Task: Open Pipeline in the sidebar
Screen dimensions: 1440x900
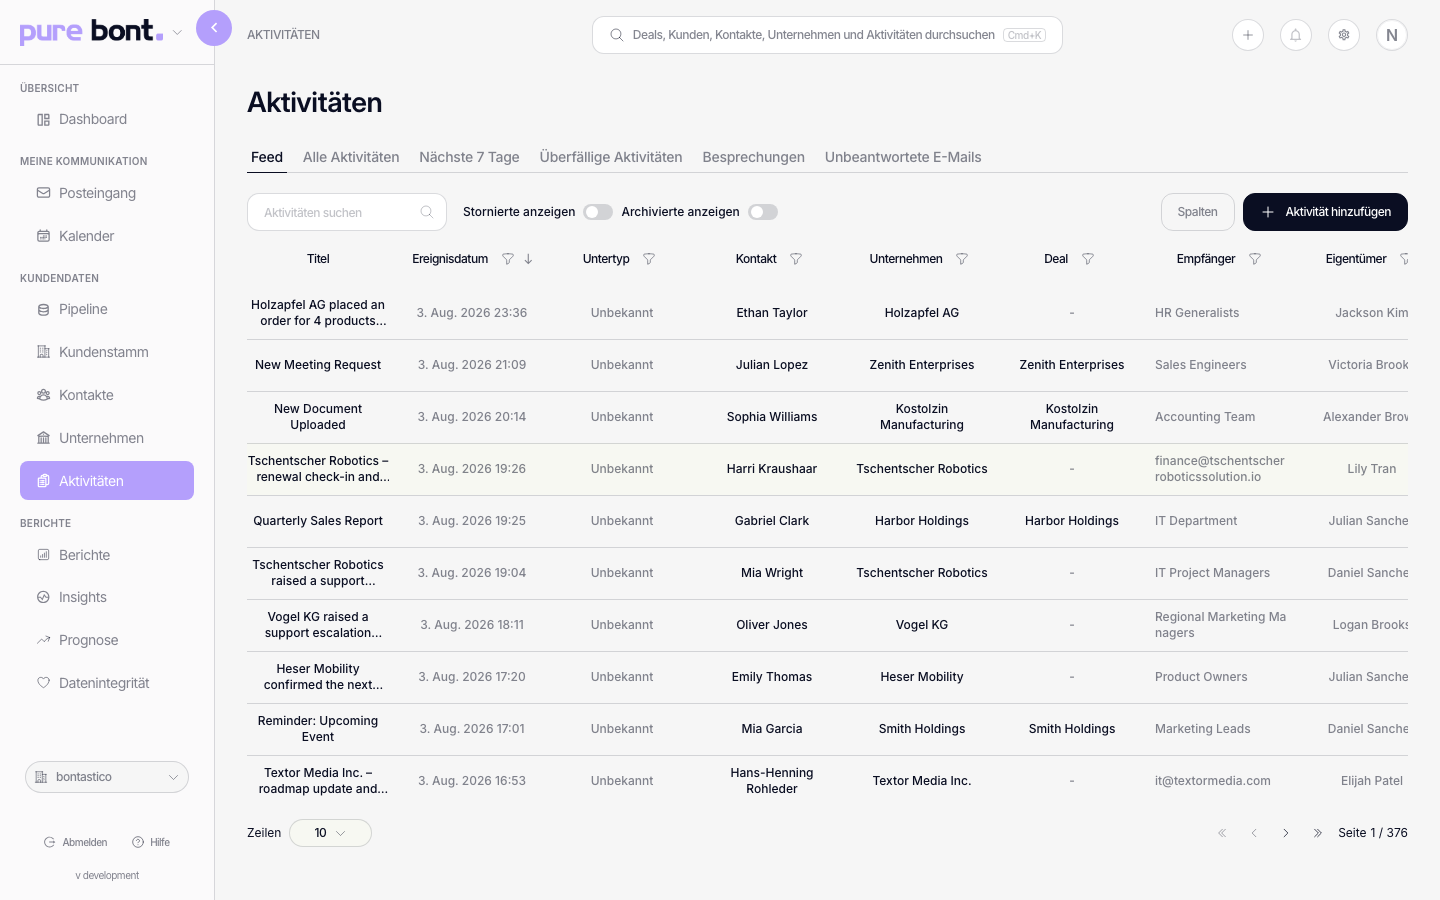Action: coord(107,309)
